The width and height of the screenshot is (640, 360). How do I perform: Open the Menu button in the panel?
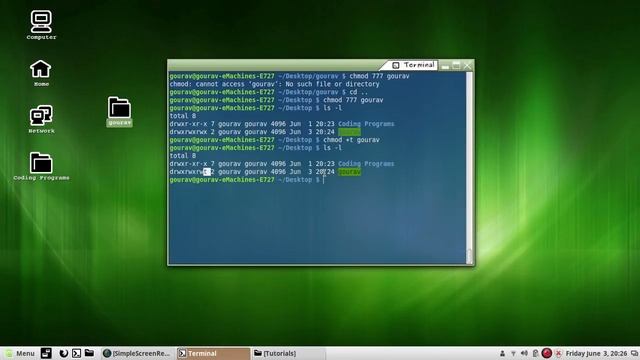click(x=19, y=353)
